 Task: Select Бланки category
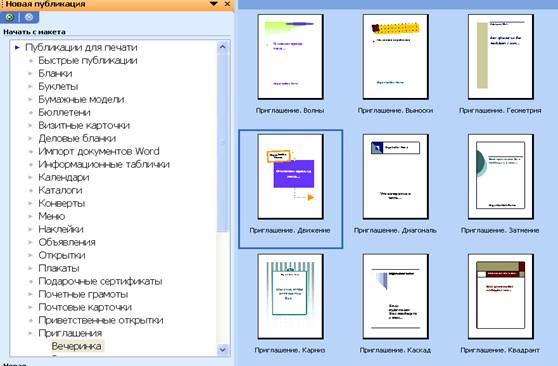click(55, 73)
